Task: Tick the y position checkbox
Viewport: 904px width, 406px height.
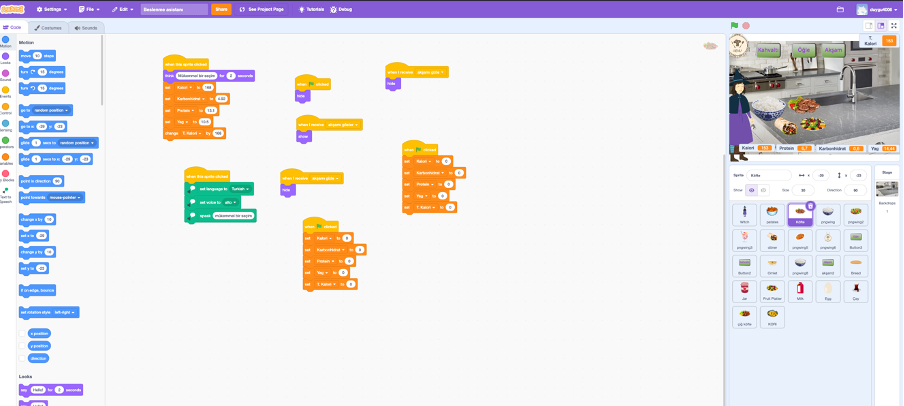Action: tap(23, 345)
